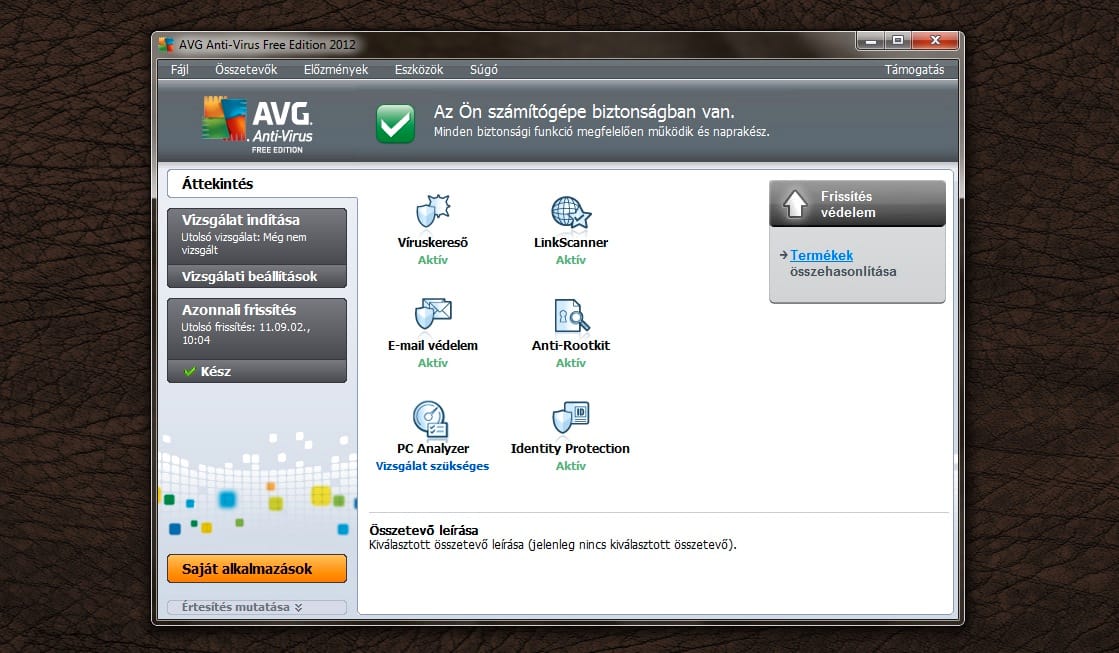Click the Aktív status under Identity Protection
The image size is (1119, 653).
pyautogui.click(x=571, y=466)
